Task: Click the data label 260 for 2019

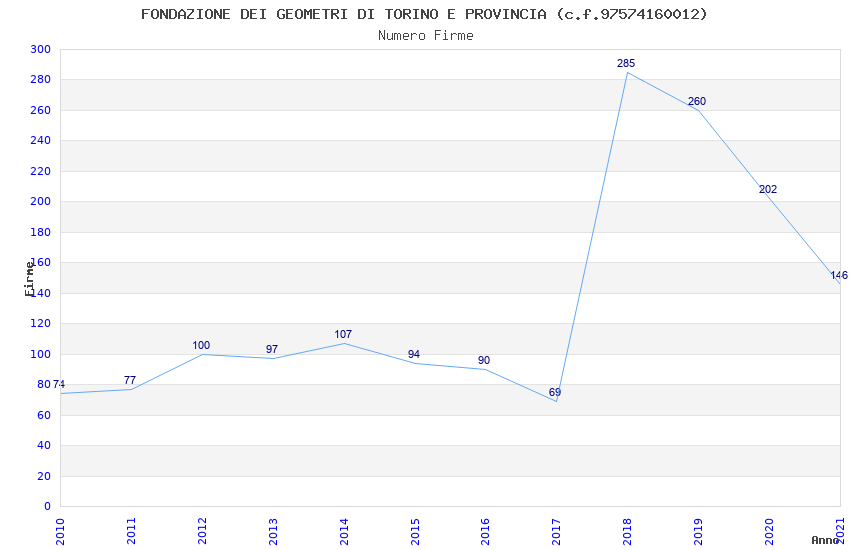Action: [x=697, y=101]
